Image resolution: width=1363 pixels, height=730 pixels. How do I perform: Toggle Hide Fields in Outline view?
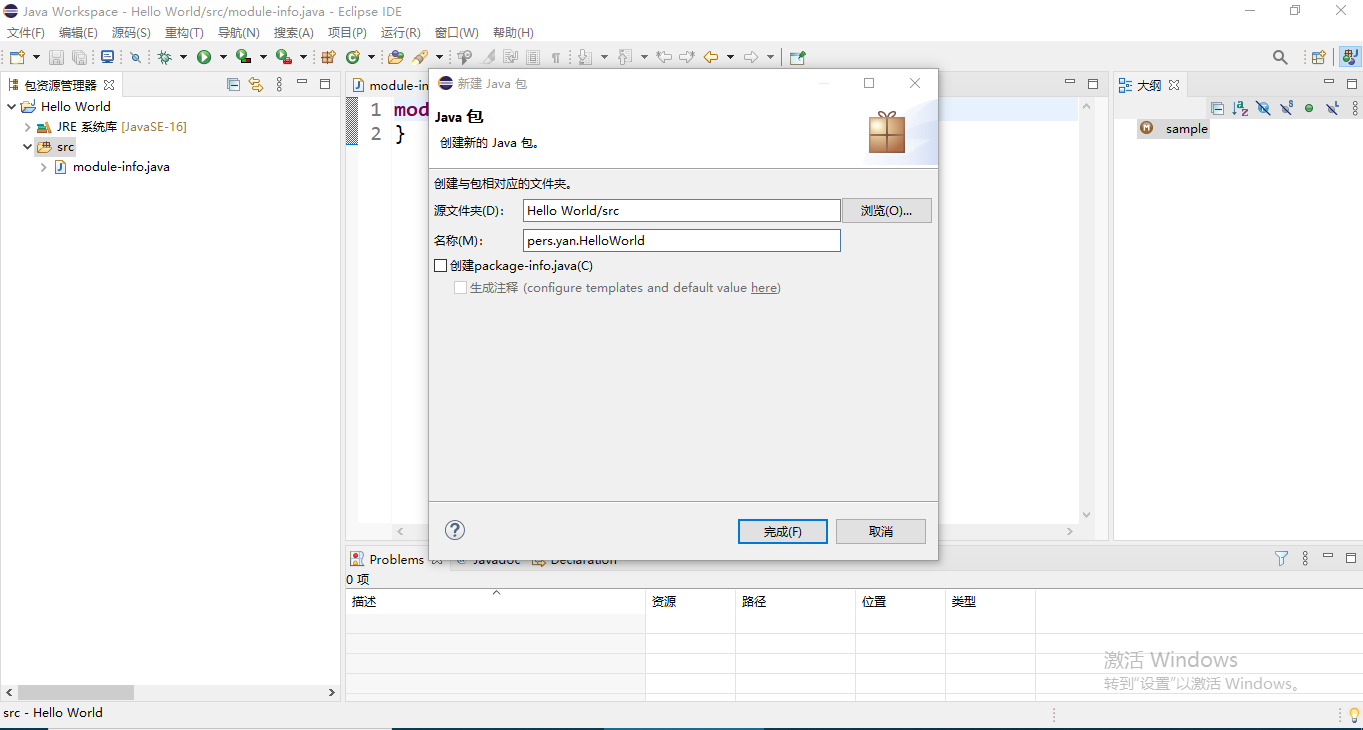tap(1263, 108)
